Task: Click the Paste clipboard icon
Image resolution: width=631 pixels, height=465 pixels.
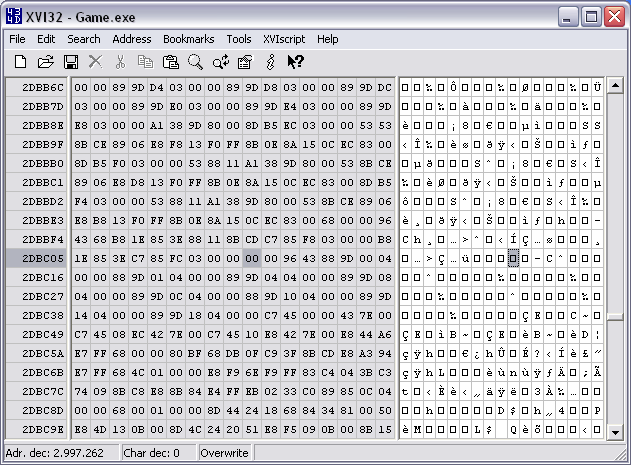Action: pyautogui.click(x=170, y=62)
